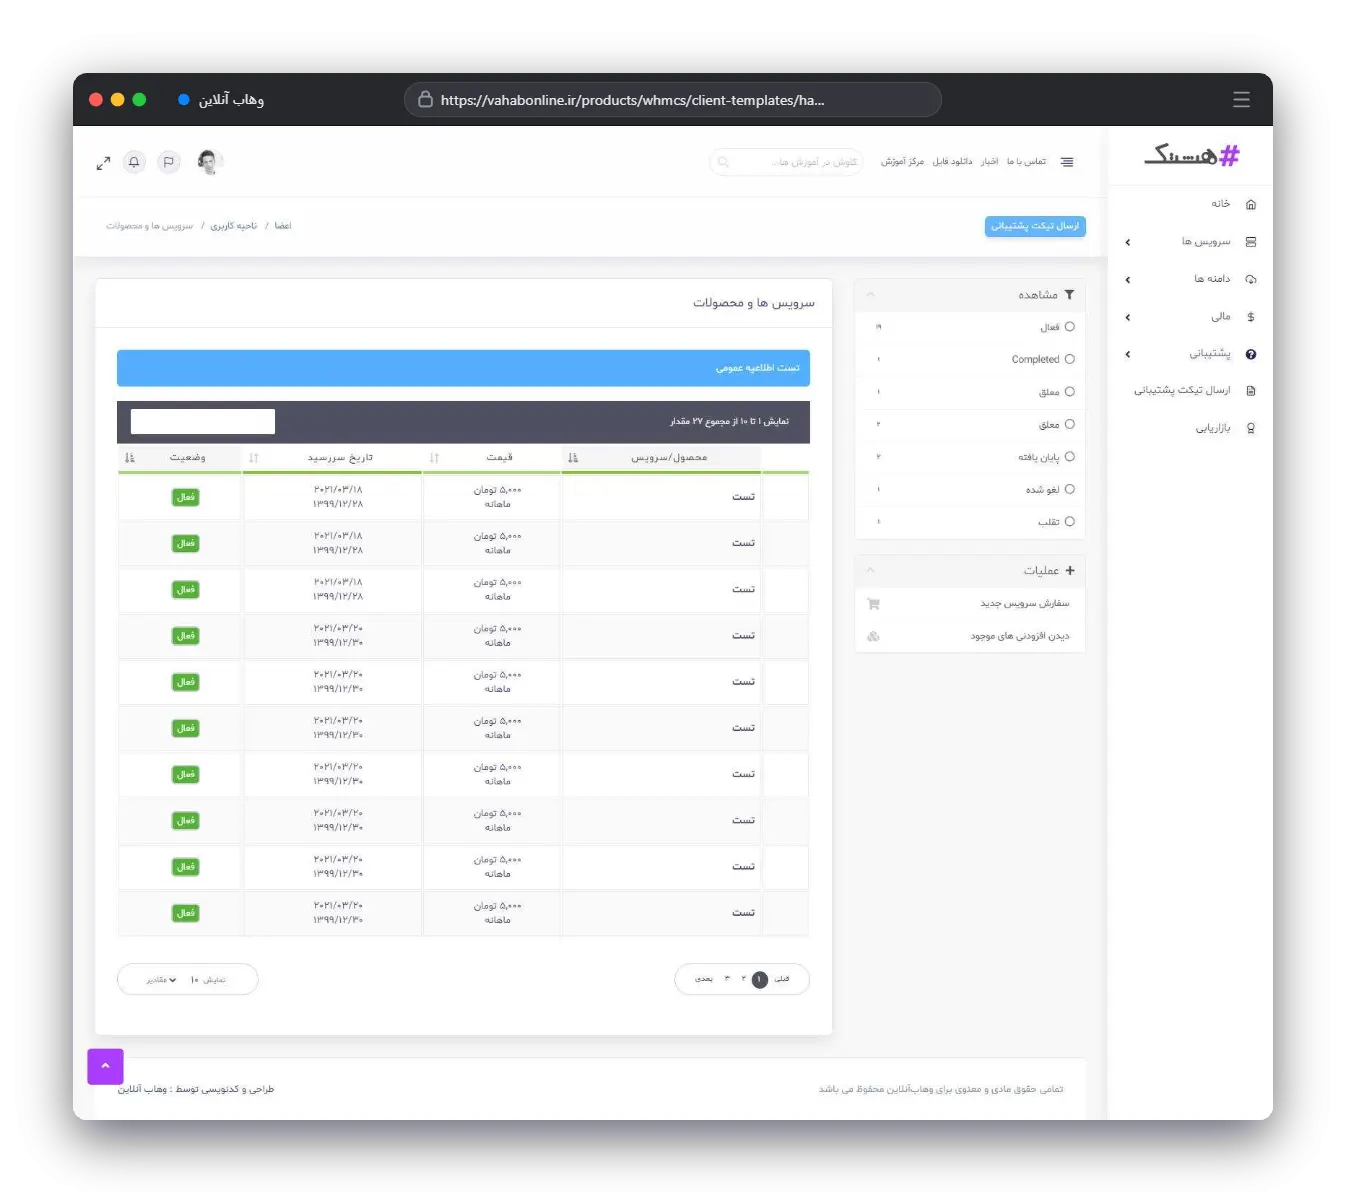The width and height of the screenshot is (1346, 1193).
Task: Open the نمایش ۱۰ مقادیر entries dropdown
Action: 188,980
